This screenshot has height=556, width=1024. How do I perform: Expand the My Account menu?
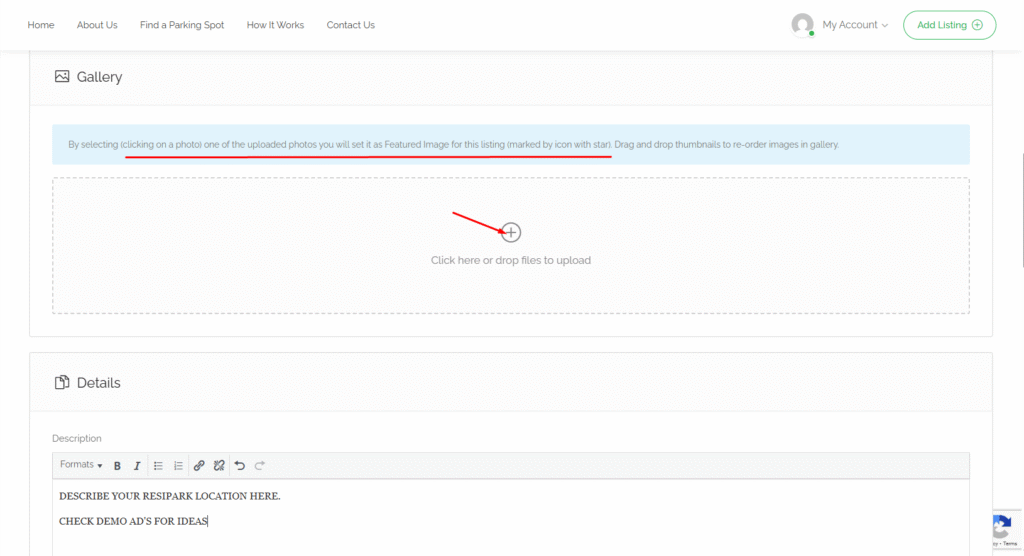click(854, 25)
